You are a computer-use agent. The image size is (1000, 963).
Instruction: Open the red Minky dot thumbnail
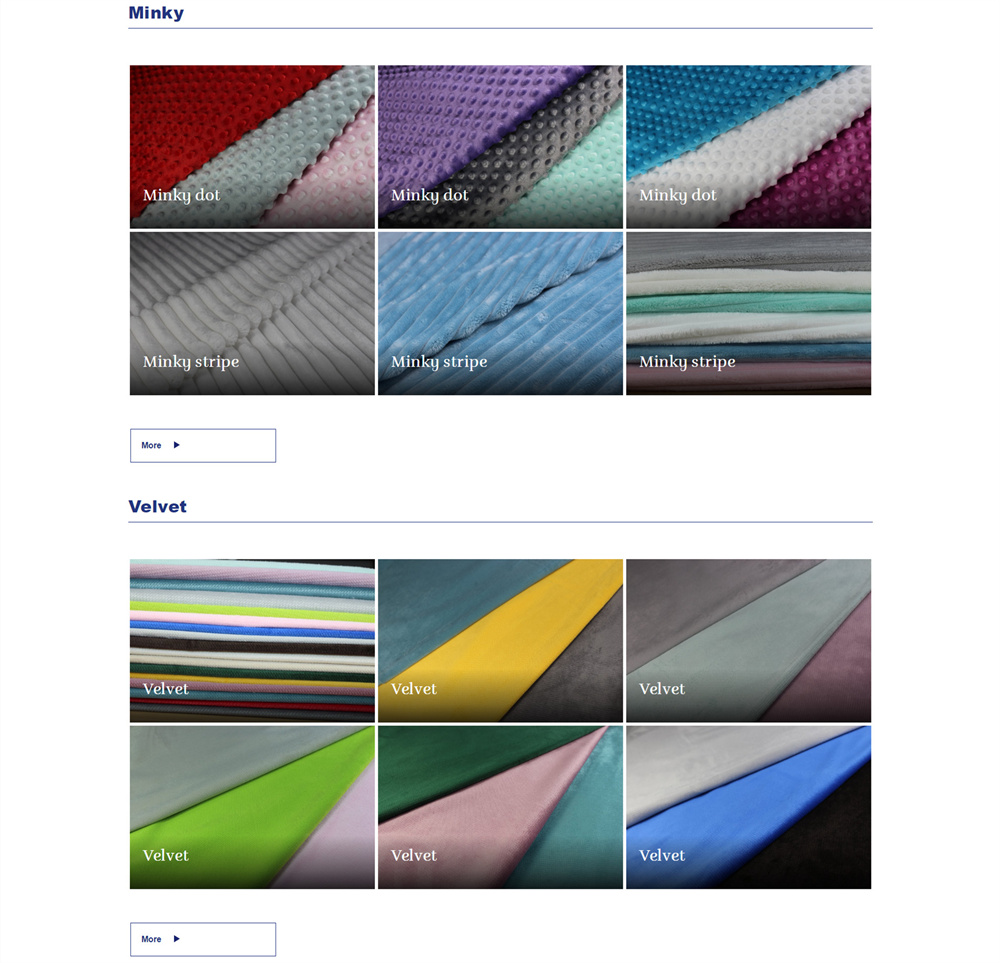pyautogui.click(x=252, y=147)
